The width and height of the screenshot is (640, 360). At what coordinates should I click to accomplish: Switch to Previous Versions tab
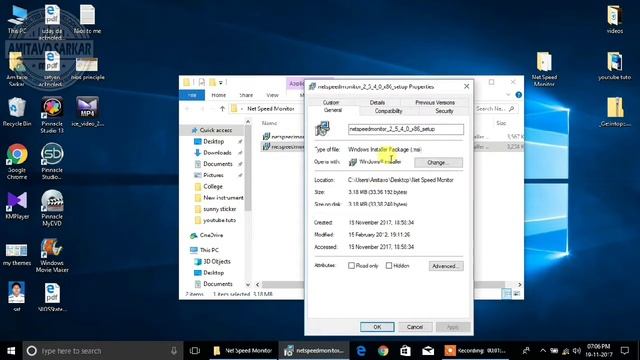435,102
